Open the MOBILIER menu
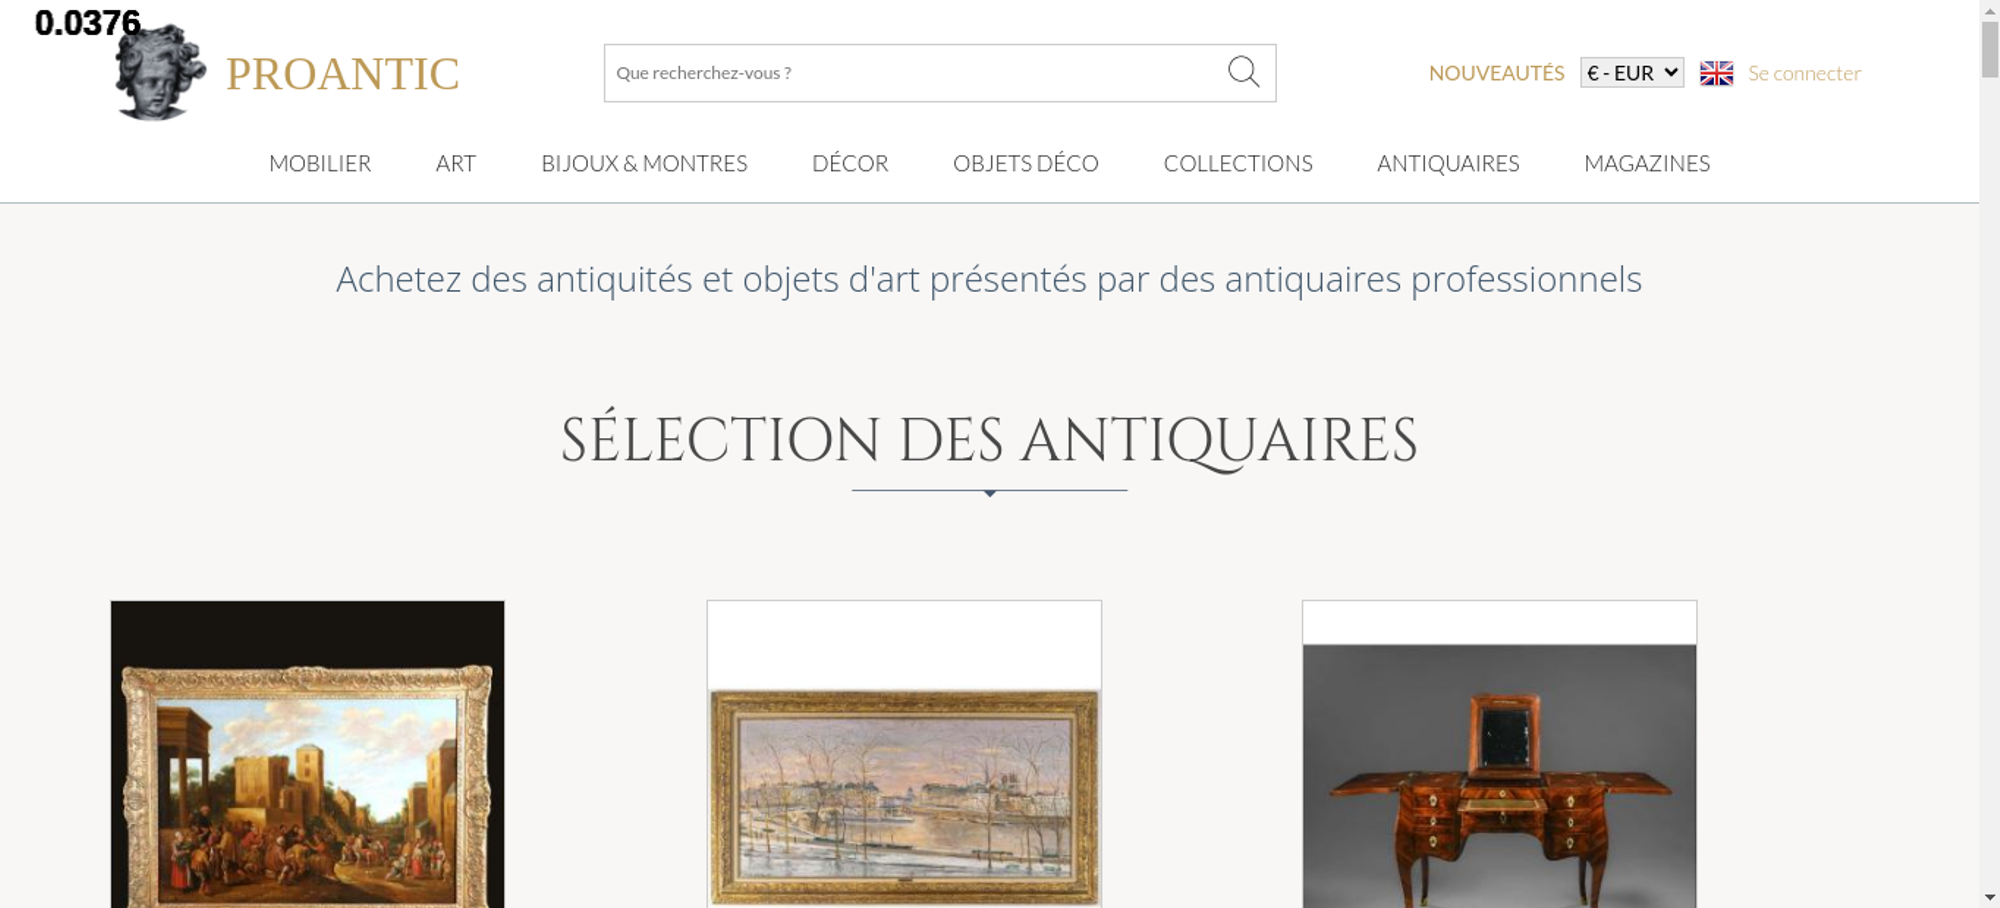Viewport: 2000px width, 908px height. [x=320, y=163]
